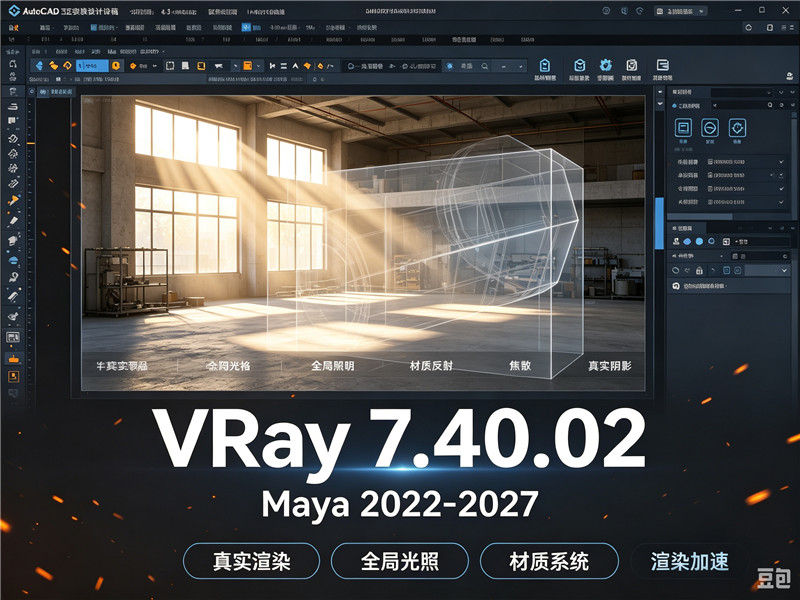
Task: Click the Maya 2022-2027 subtitle text
Action: pyautogui.click(x=400, y=504)
